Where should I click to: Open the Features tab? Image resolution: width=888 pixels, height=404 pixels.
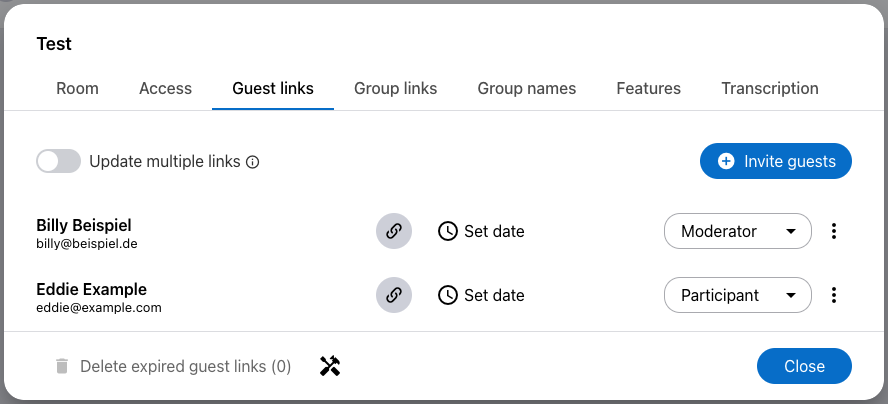point(648,88)
